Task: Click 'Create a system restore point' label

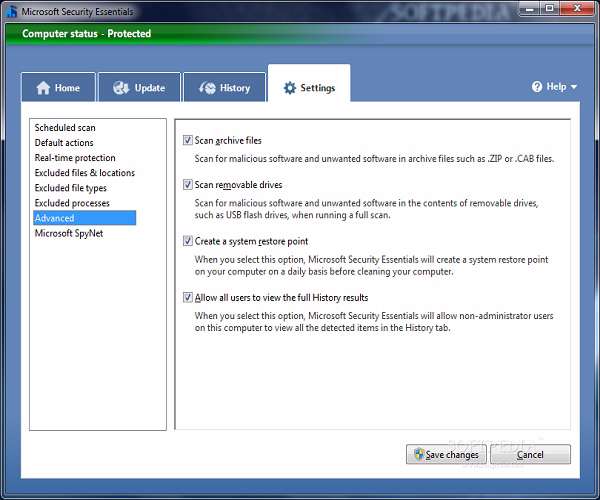Action: click(251, 241)
